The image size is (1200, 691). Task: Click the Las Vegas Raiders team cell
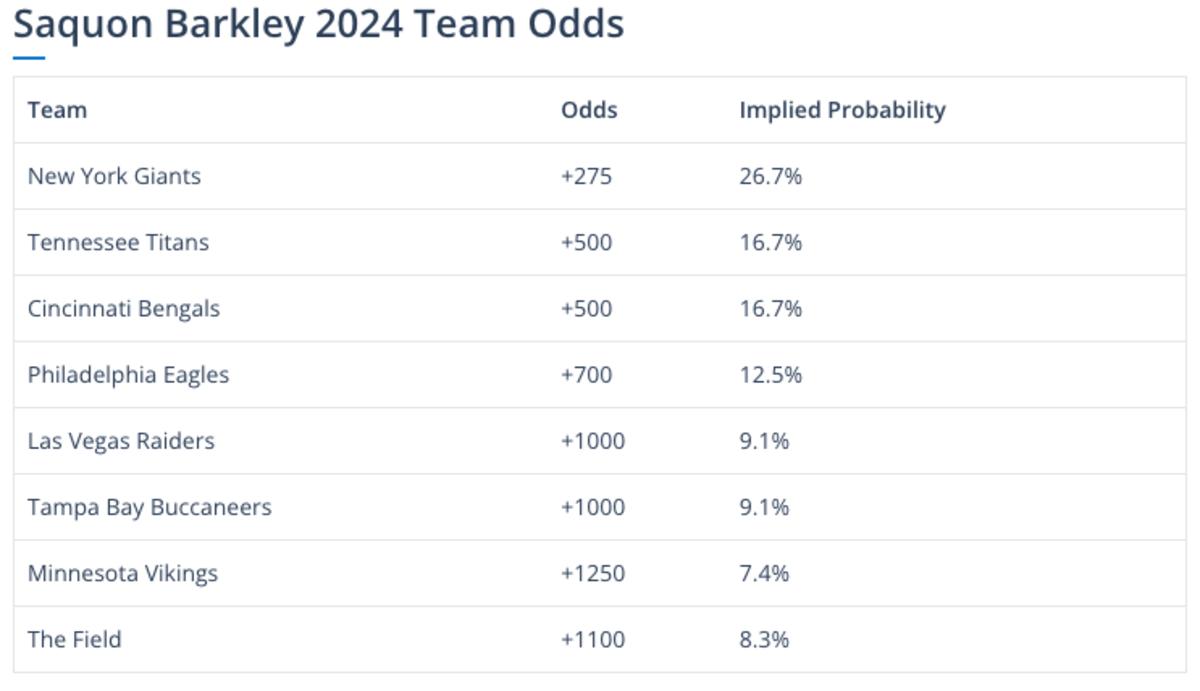(121, 441)
